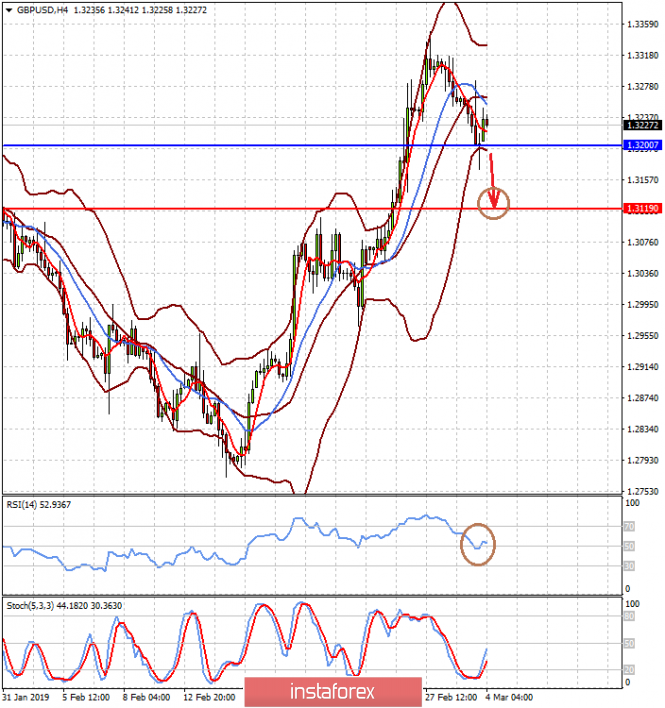Select the red horizontal line at 1.31190
This screenshot has height=708, width=665.
point(312,209)
